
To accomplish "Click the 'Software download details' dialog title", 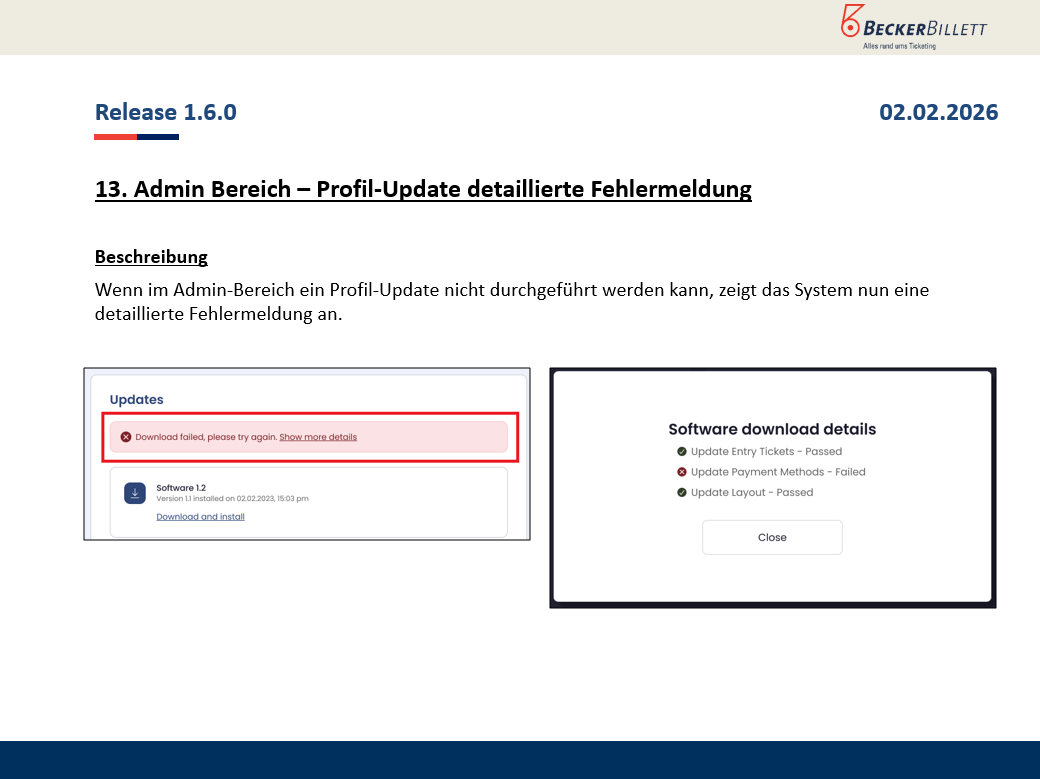I will pos(772,429).
